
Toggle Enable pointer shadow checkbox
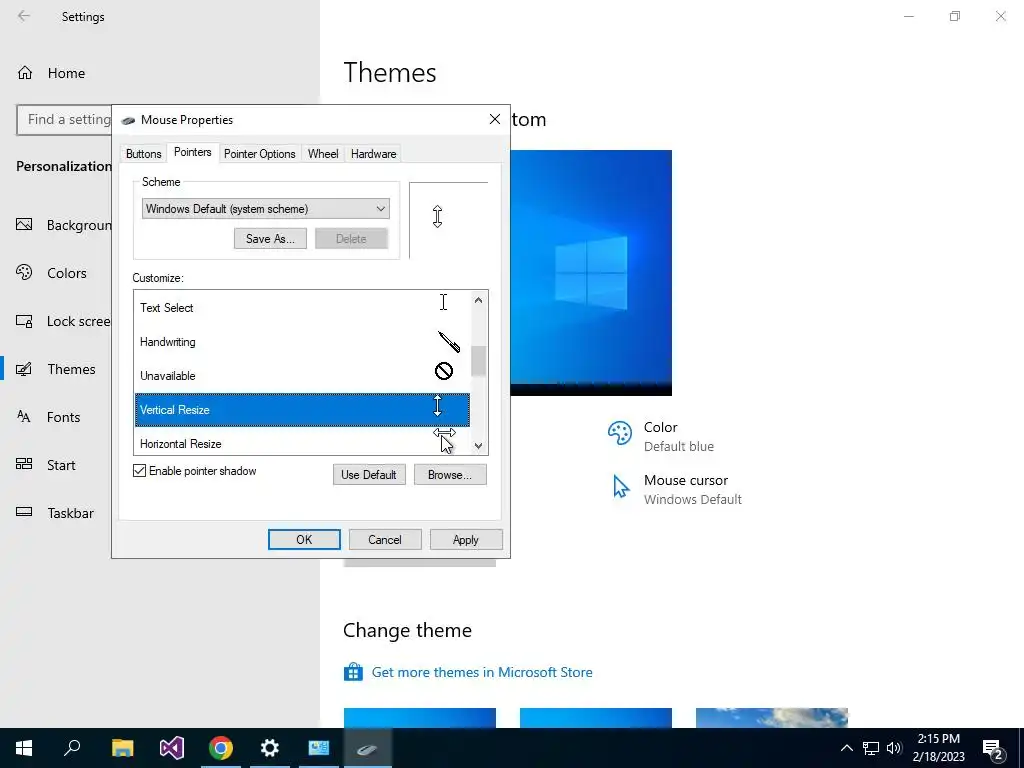[x=139, y=471]
